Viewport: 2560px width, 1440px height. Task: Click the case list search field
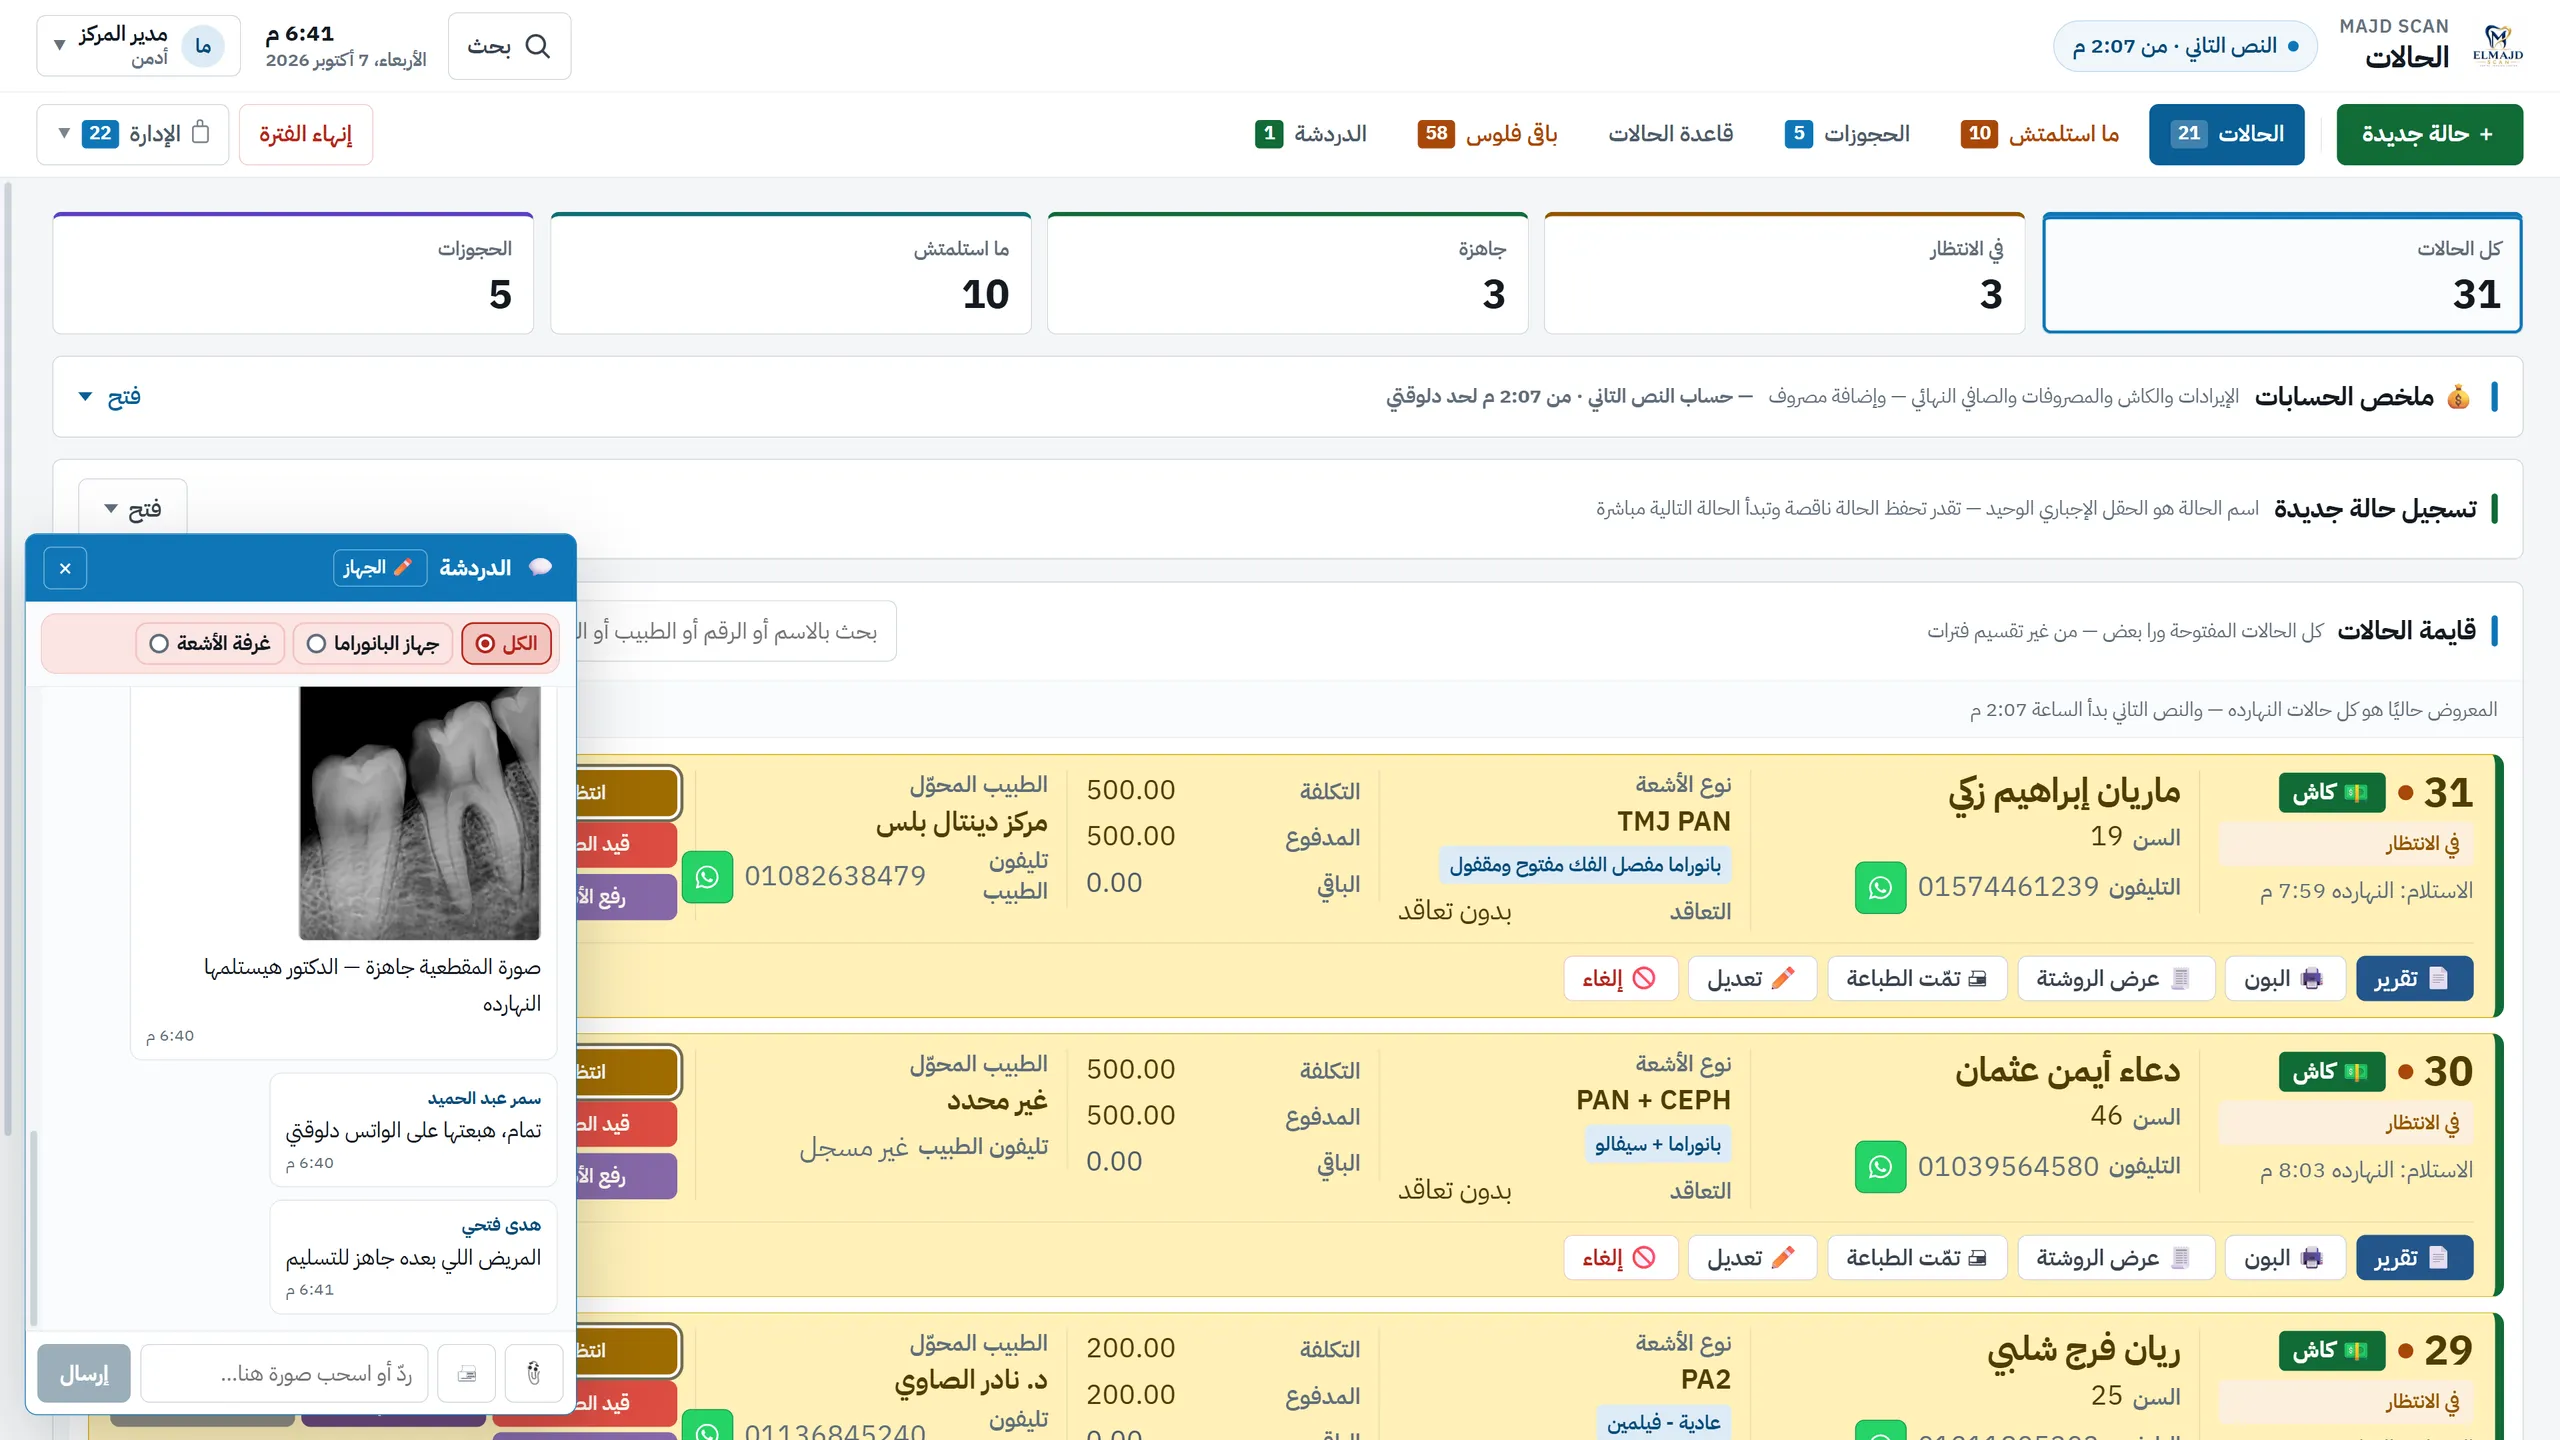pyautogui.click(x=736, y=631)
